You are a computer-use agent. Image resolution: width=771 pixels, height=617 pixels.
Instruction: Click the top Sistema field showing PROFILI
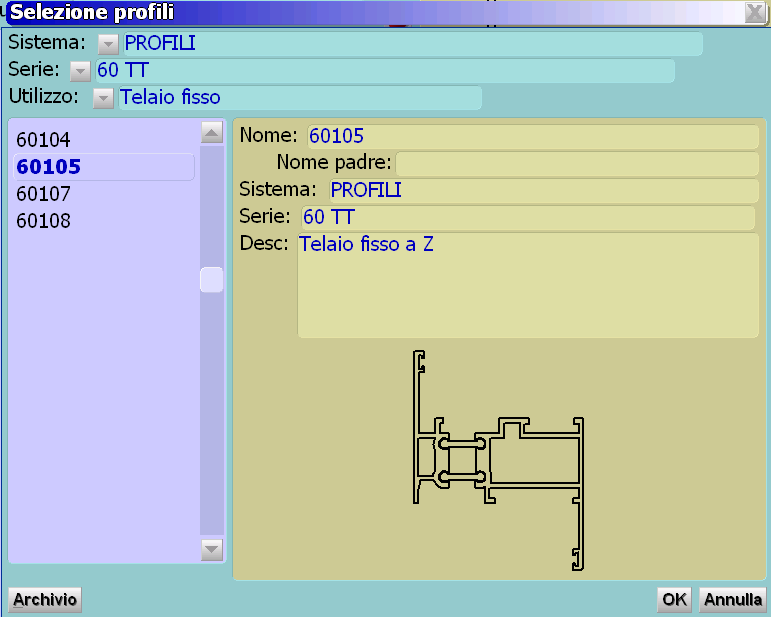(413, 44)
